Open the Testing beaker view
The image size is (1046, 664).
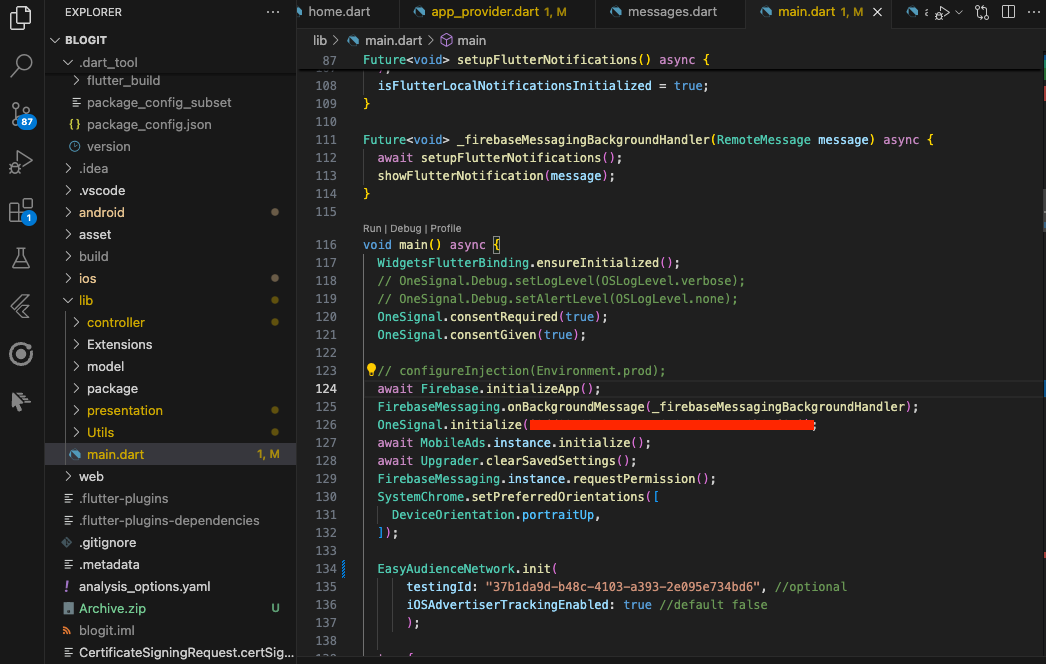(x=21, y=260)
